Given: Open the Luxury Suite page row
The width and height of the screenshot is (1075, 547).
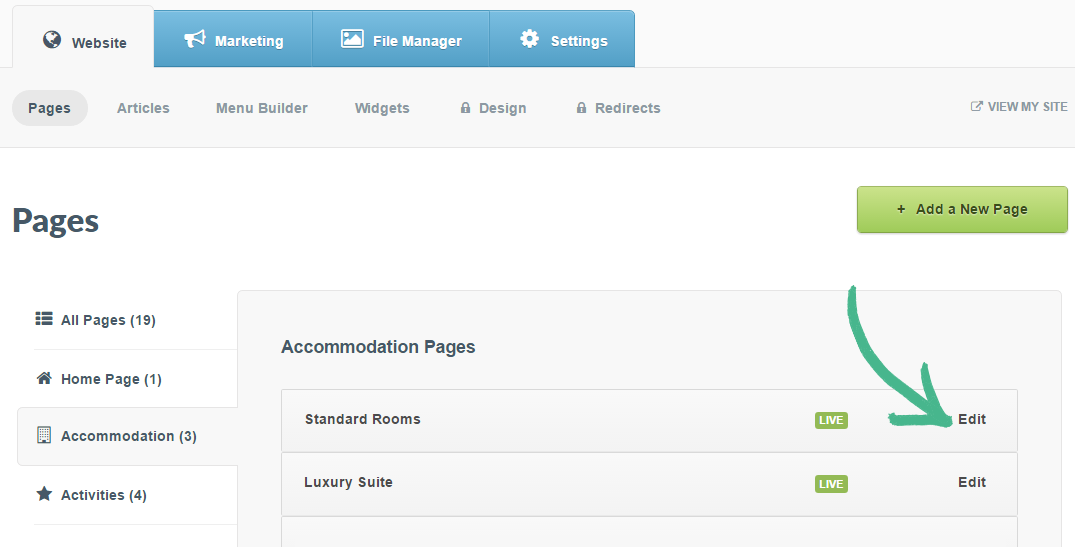Looking at the screenshot, I should (x=348, y=482).
